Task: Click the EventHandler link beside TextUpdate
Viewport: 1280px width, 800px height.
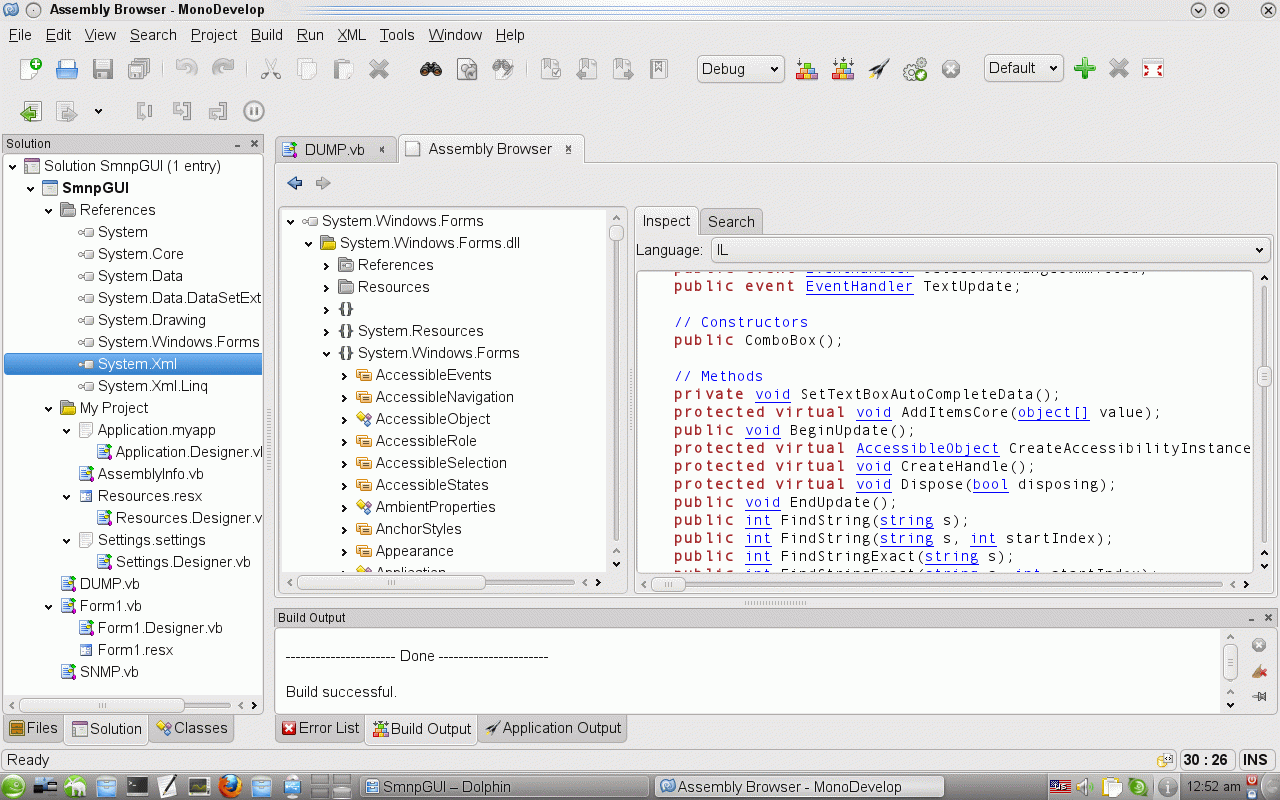Action: tap(859, 286)
